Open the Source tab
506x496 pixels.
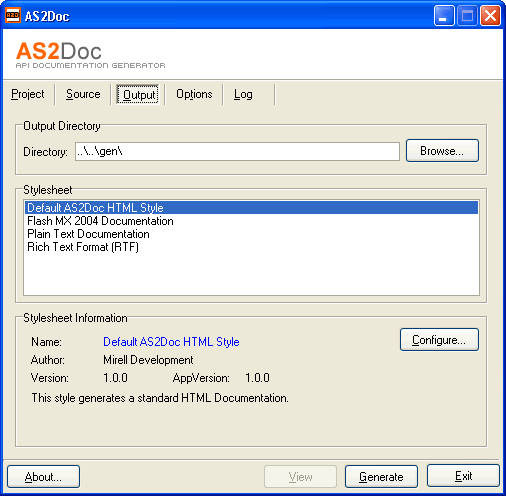(83, 94)
